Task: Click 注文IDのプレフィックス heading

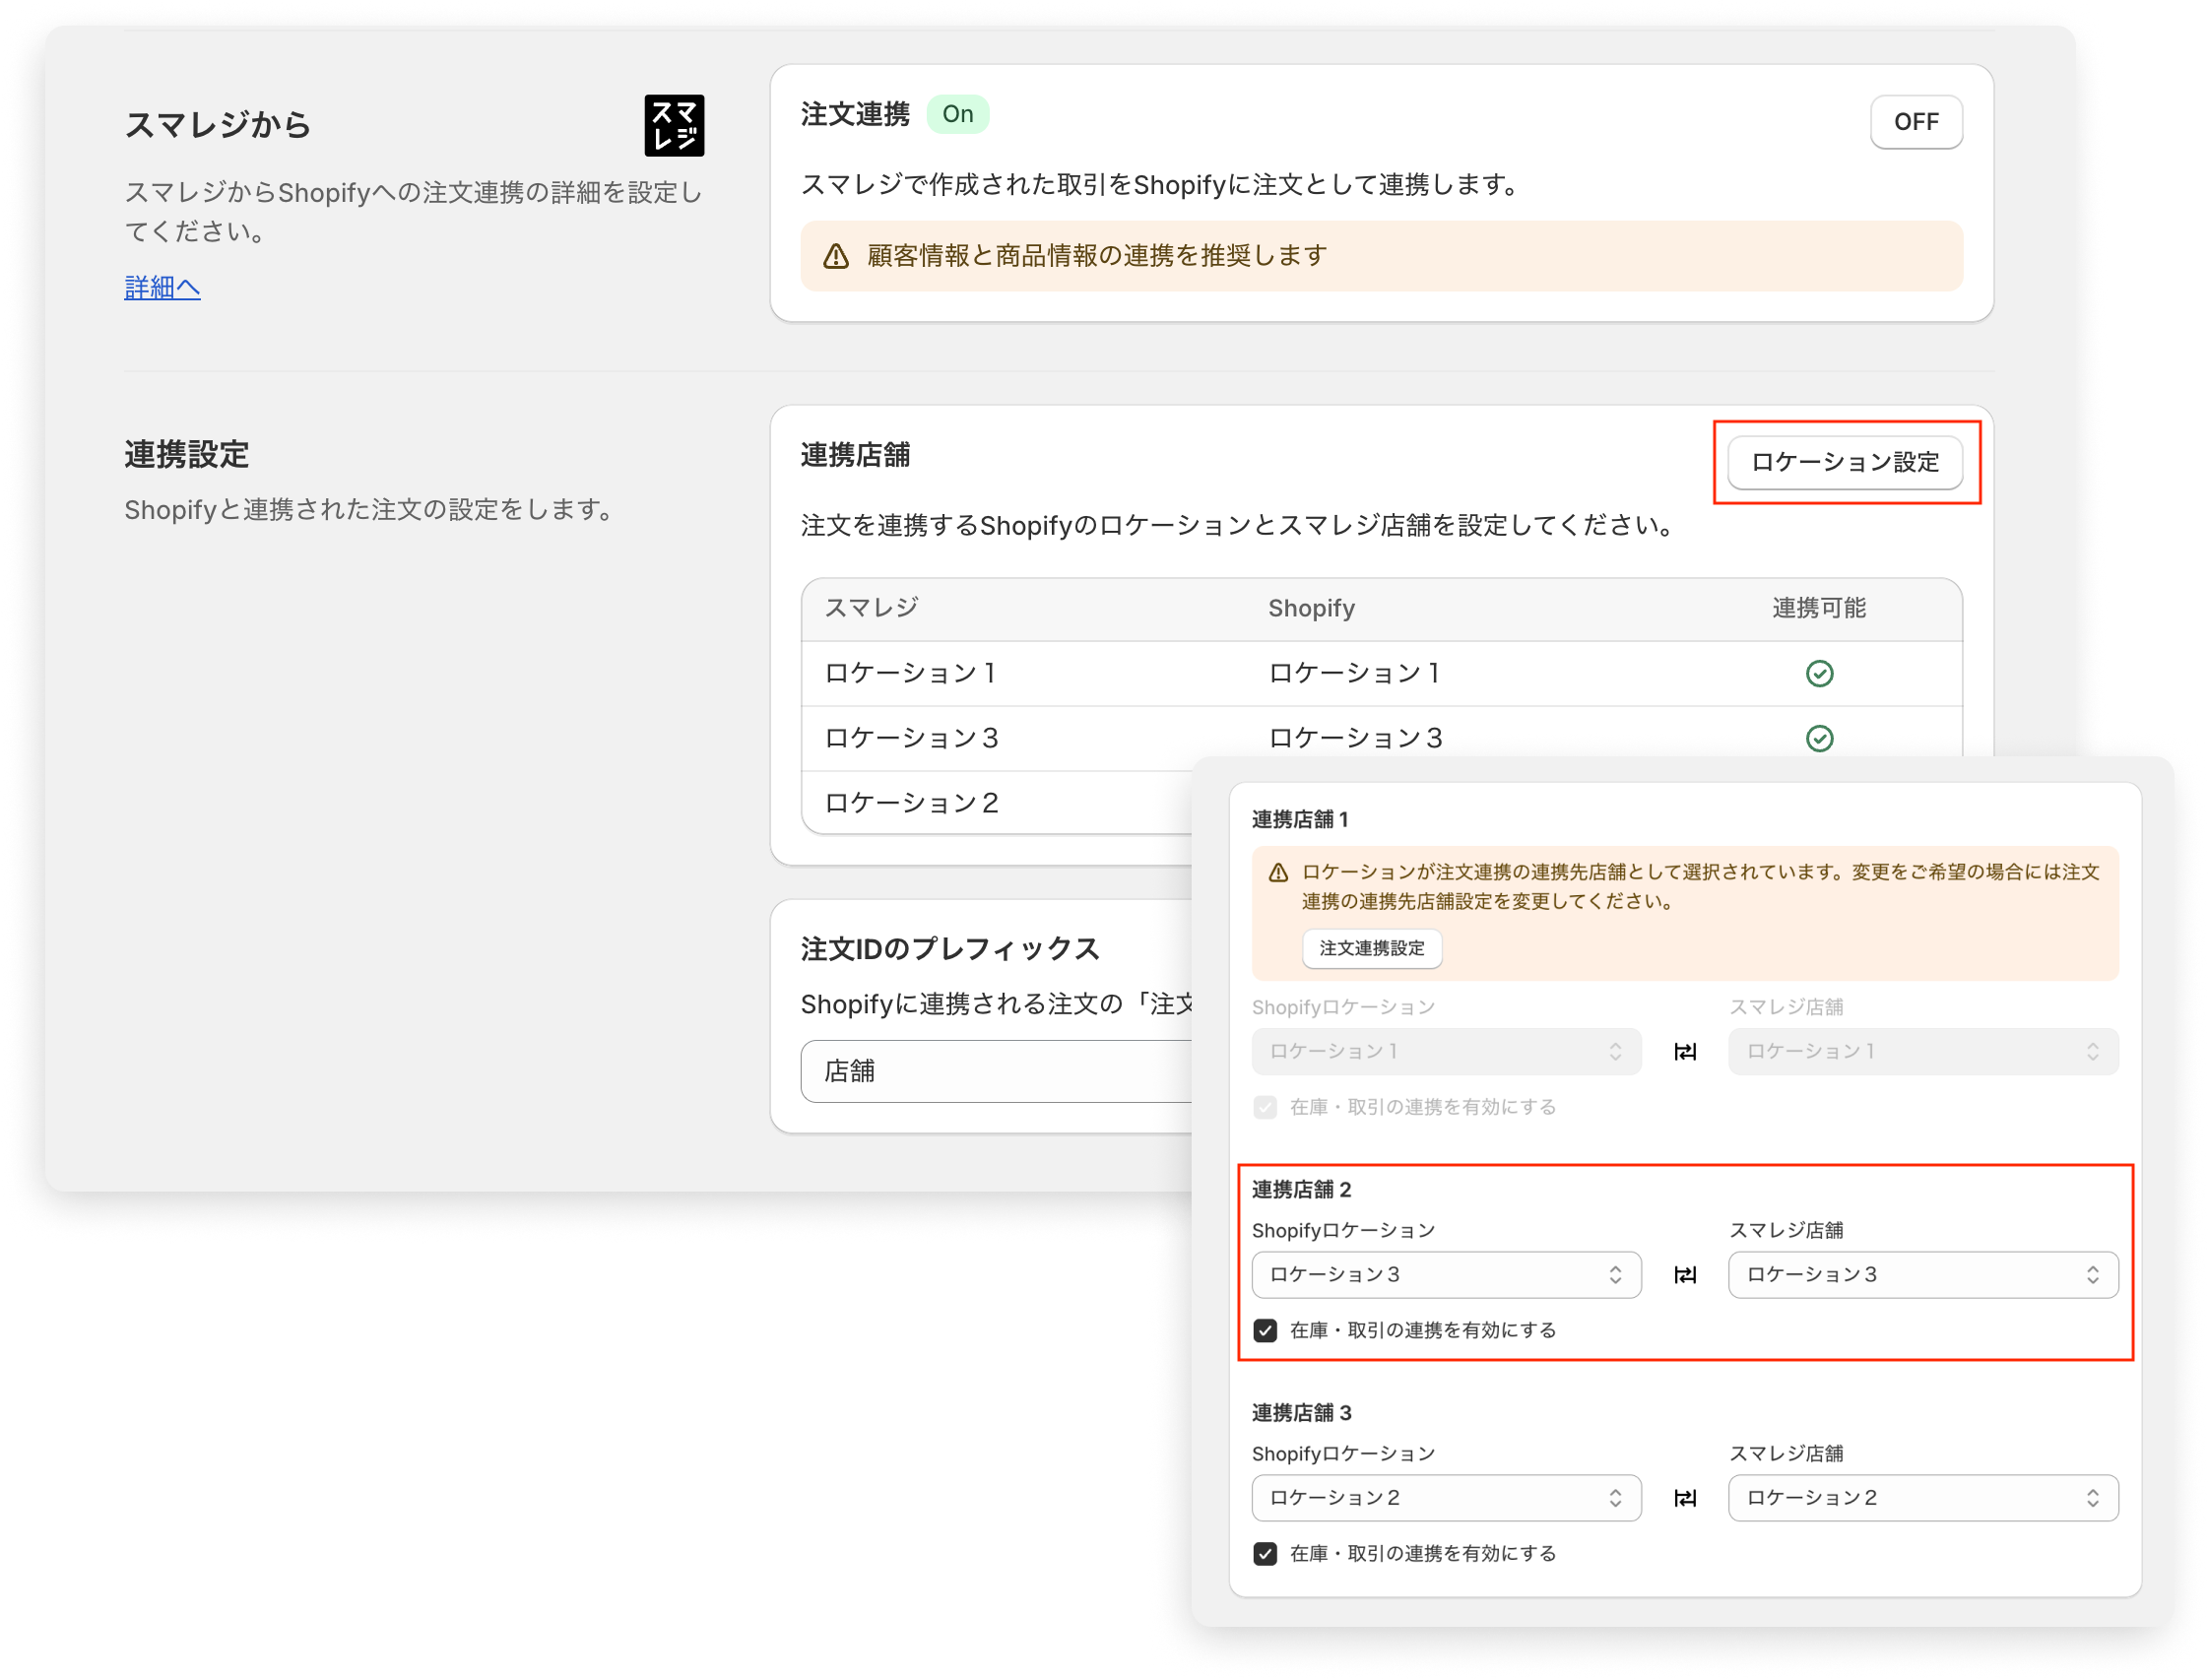Action: coord(950,948)
